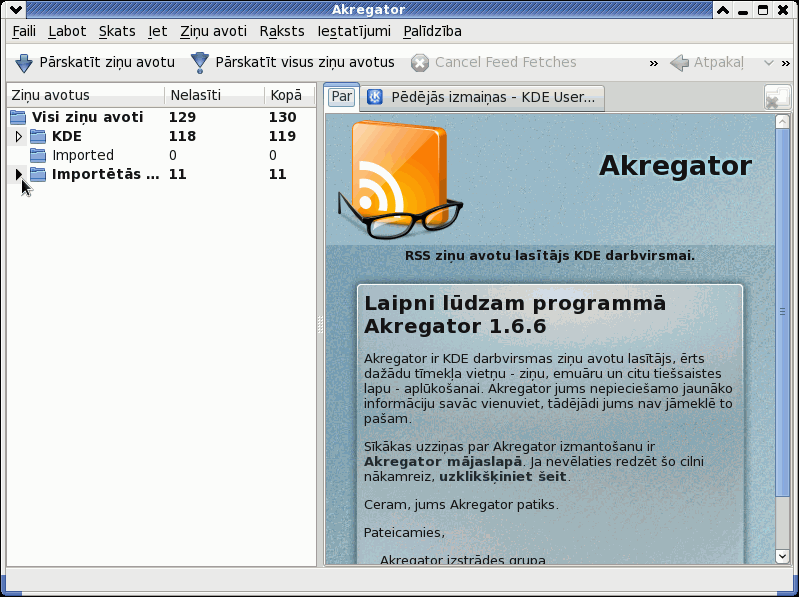
Task: Select the KDE feed row label
Action: 67,136
